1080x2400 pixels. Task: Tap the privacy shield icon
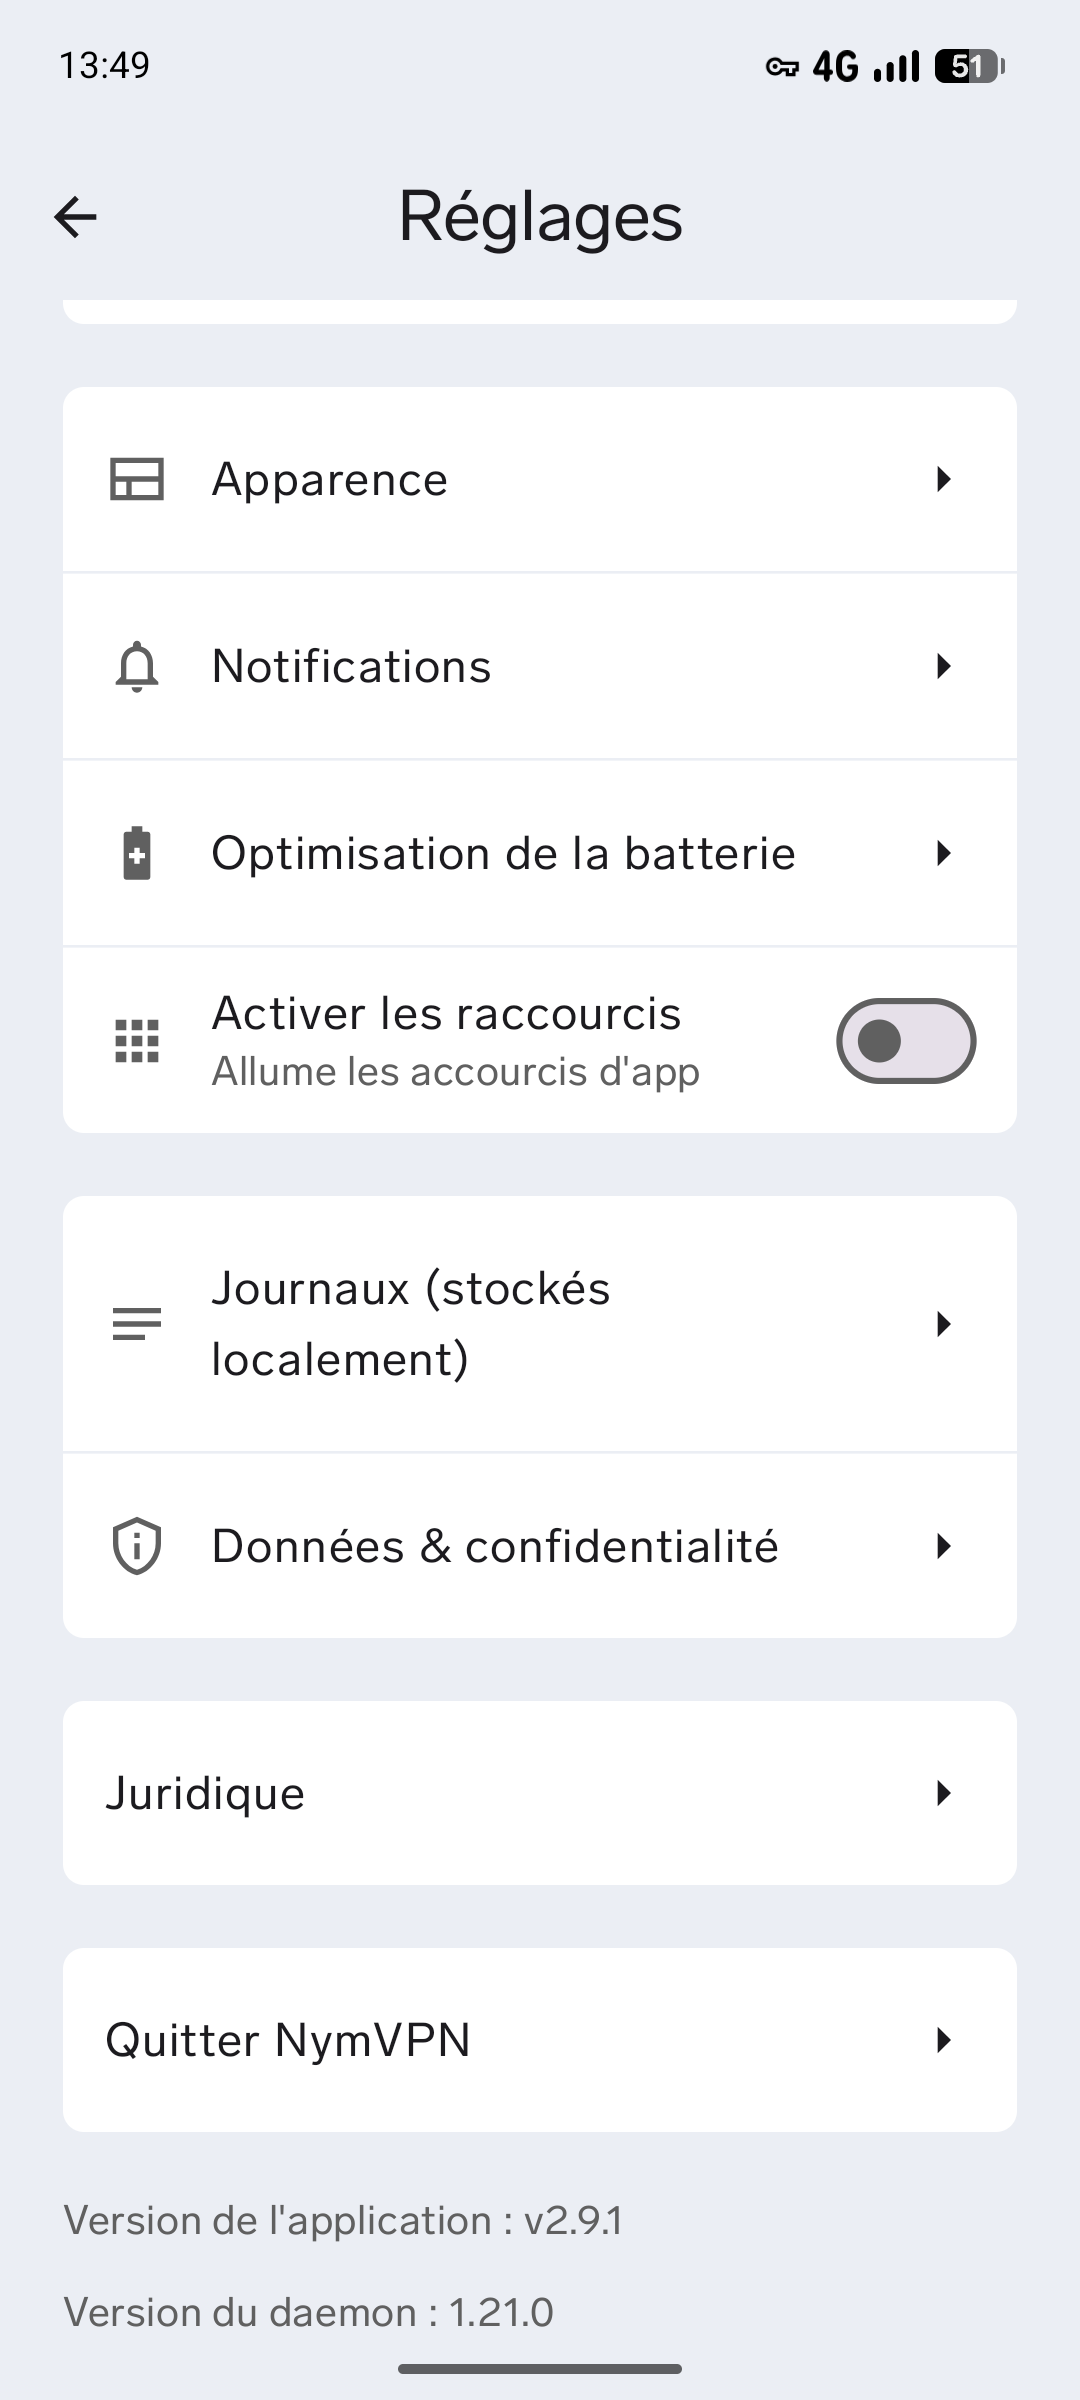(137, 1546)
